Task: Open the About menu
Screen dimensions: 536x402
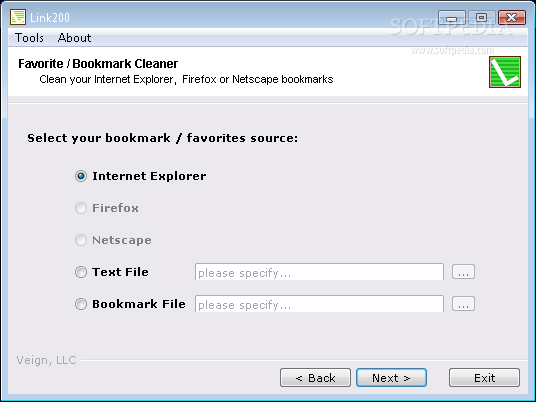Action: pyautogui.click(x=75, y=38)
